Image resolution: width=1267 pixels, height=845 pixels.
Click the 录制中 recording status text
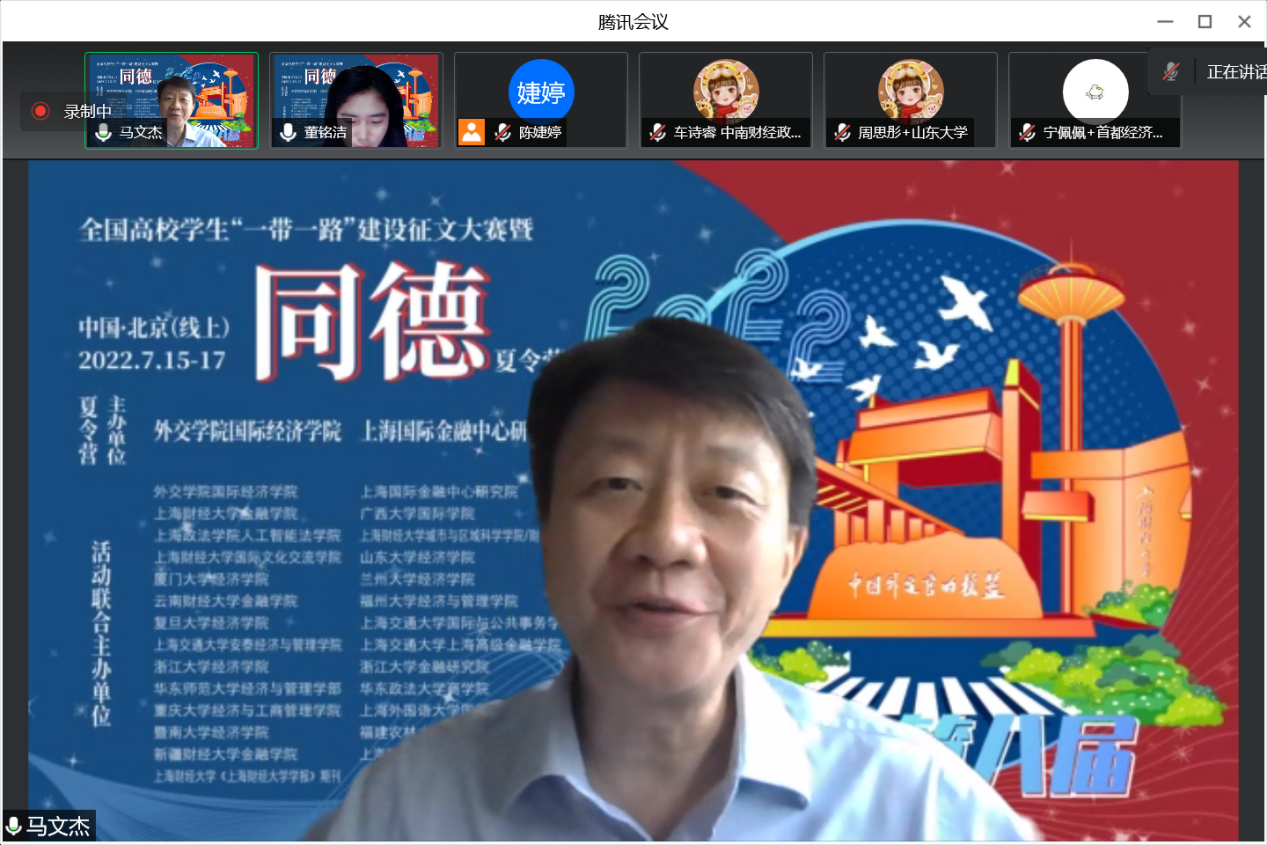(88, 112)
